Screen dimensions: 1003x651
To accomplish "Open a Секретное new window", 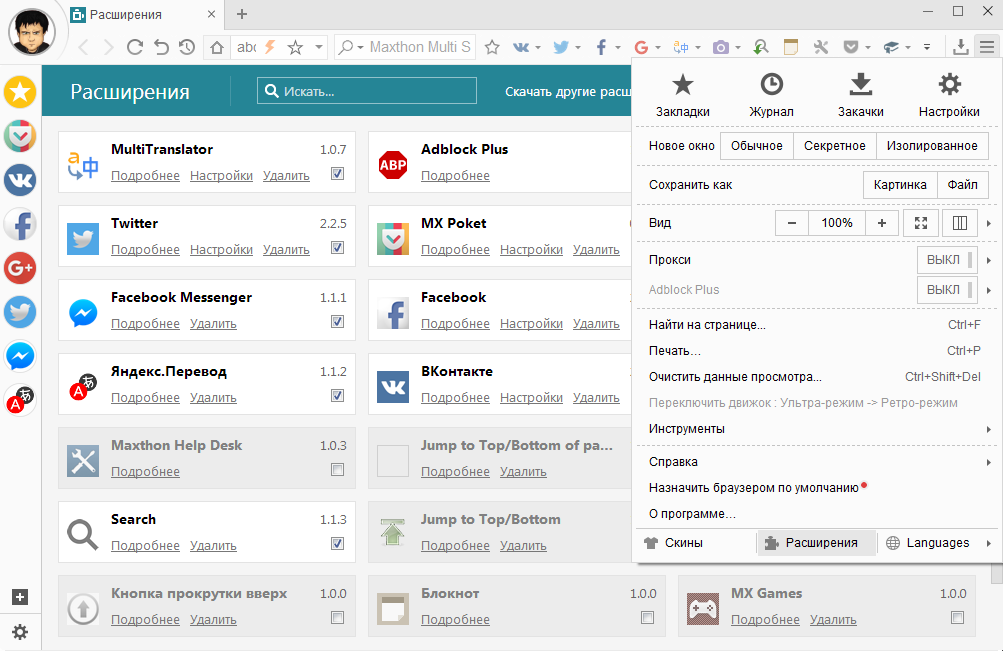I will [x=835, y=146].
